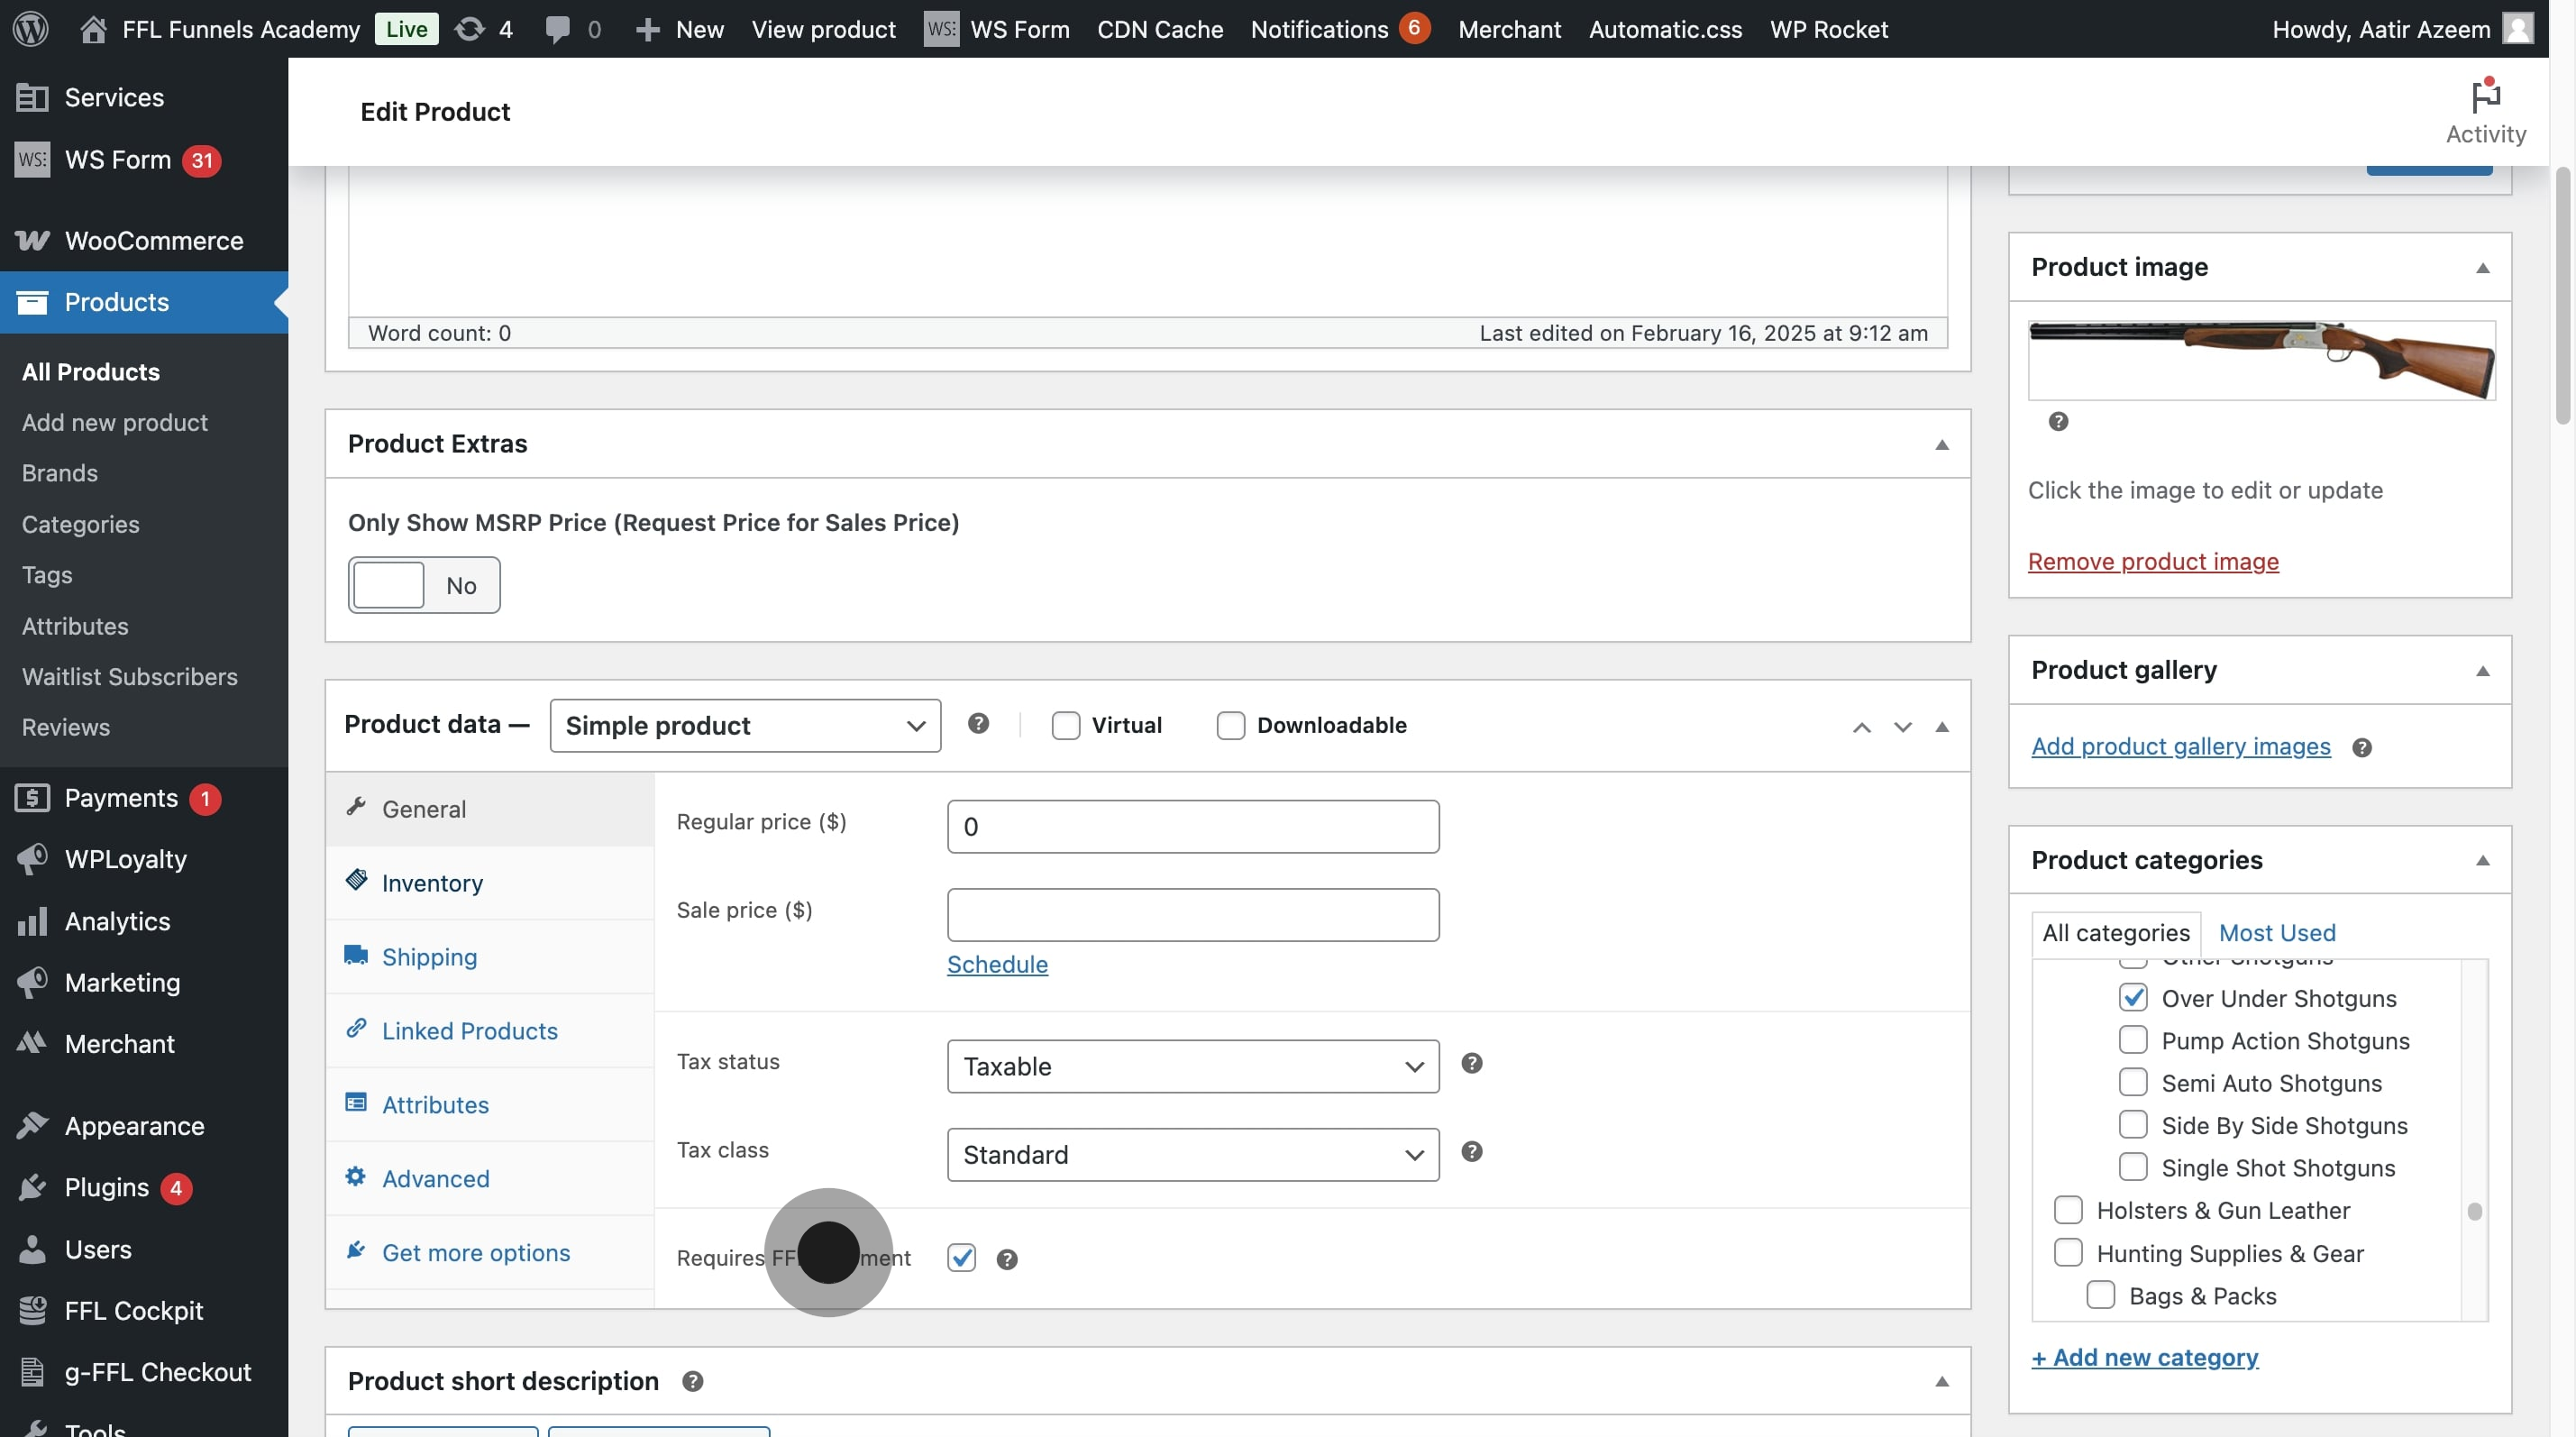
Task: Click the Regular price input field
Action: (x=1192, y=826)
